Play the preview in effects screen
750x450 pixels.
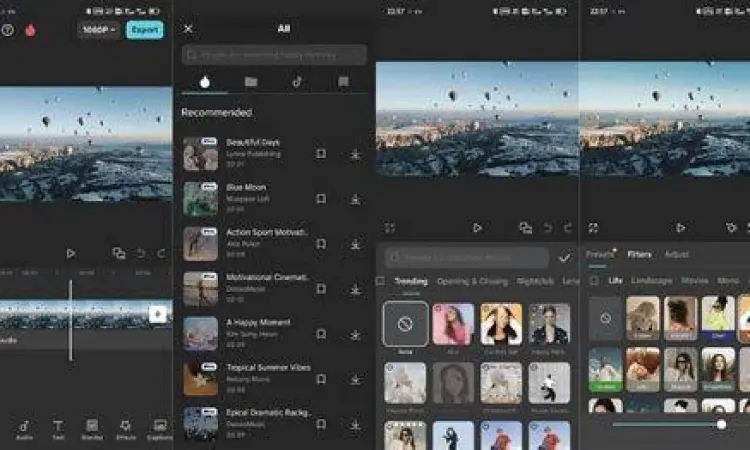(x=477, y=228)
